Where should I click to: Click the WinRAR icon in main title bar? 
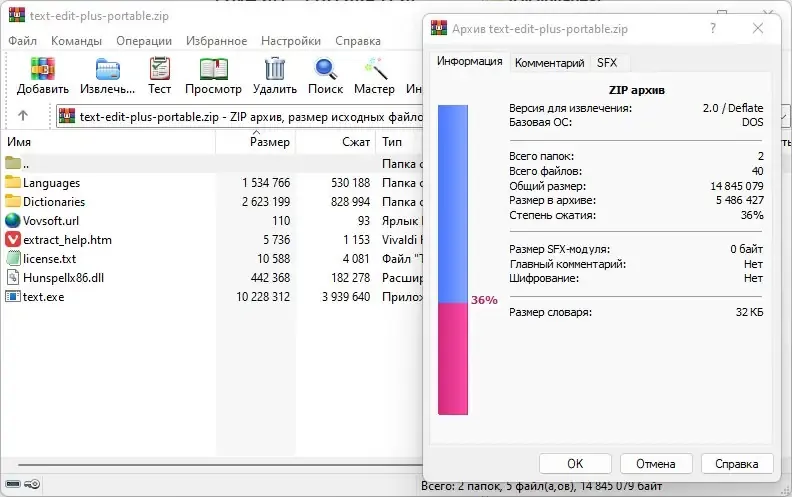pos(17,15)
